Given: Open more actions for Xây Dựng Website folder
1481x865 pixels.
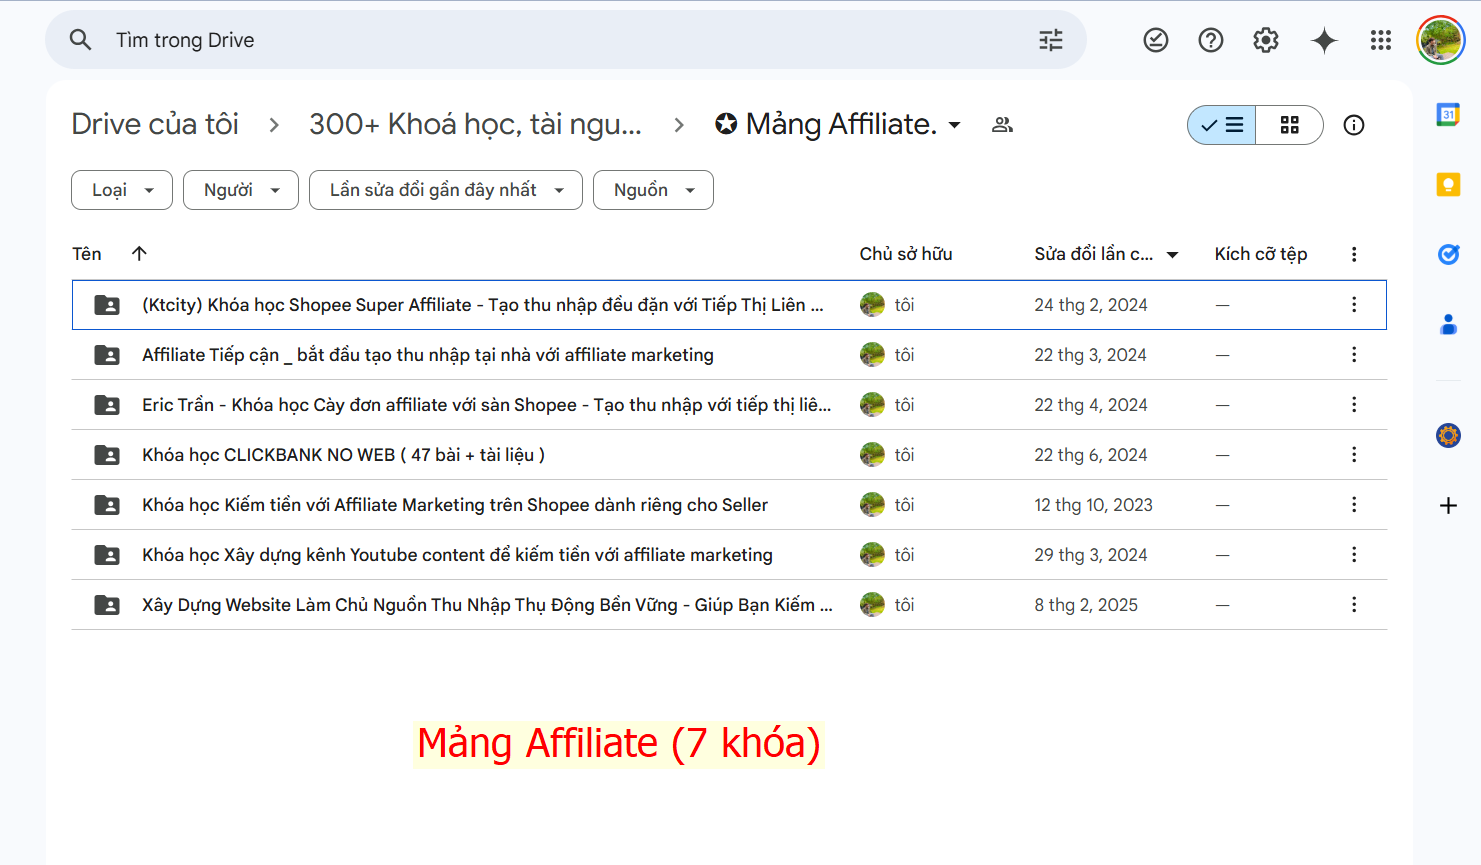Looking at the screenshot, I should click(x=1354, y=605).
